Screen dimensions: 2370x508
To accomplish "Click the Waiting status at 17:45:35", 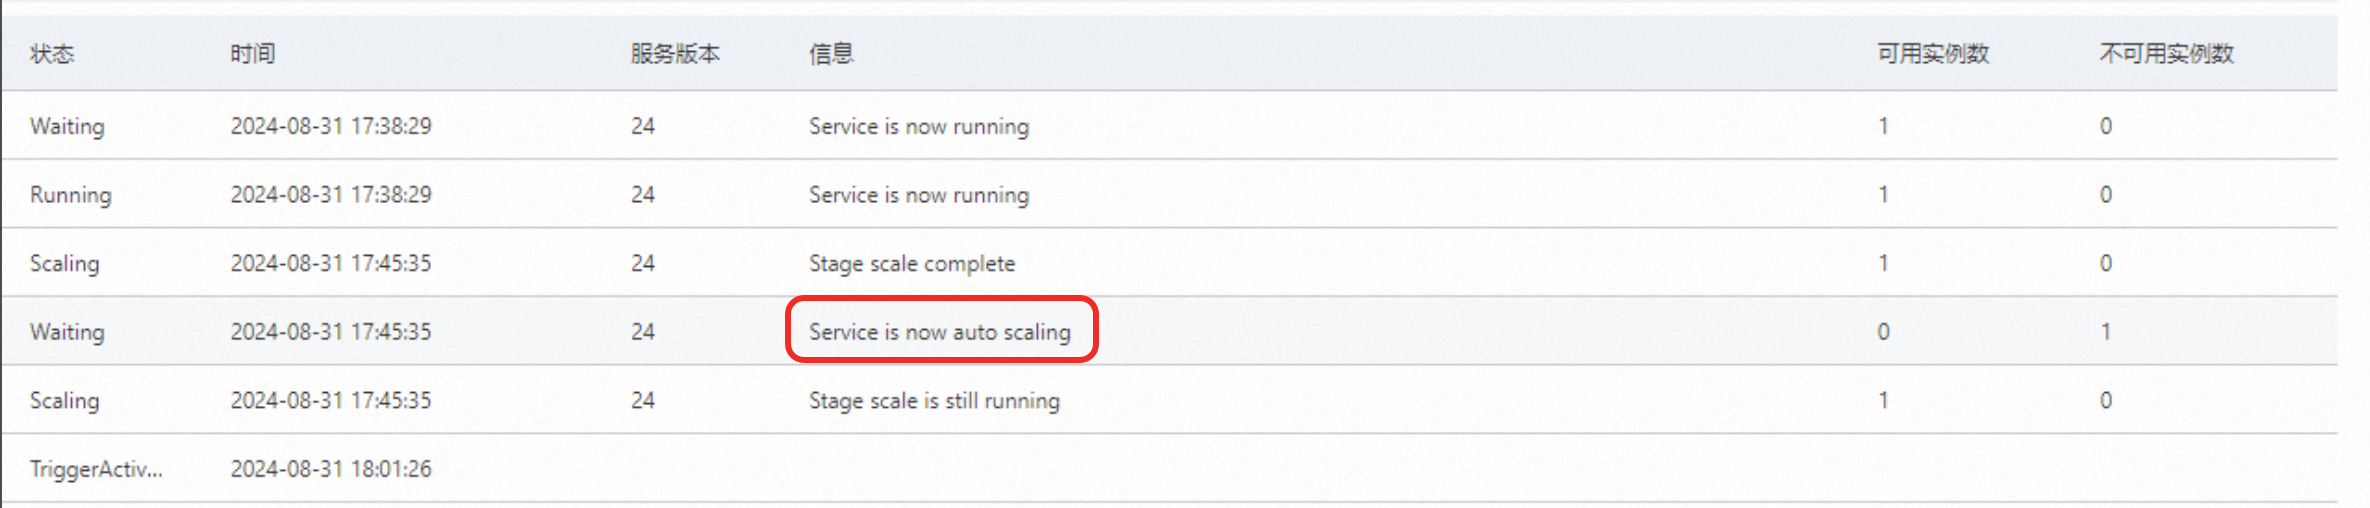I will pos(67,332).
